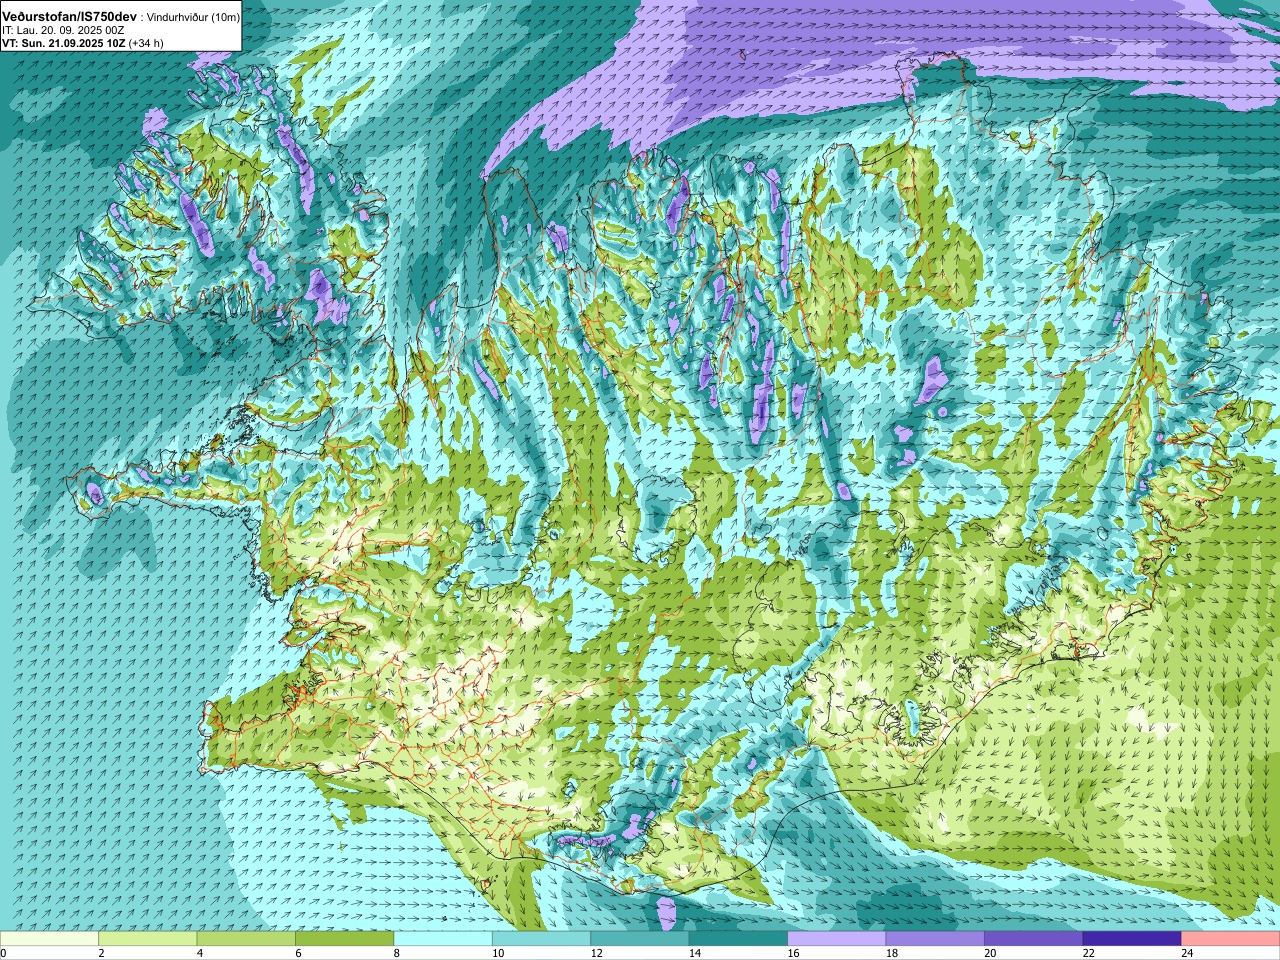Click the legend scale value "16"
Screen dimensions: 1280x960
793,953
